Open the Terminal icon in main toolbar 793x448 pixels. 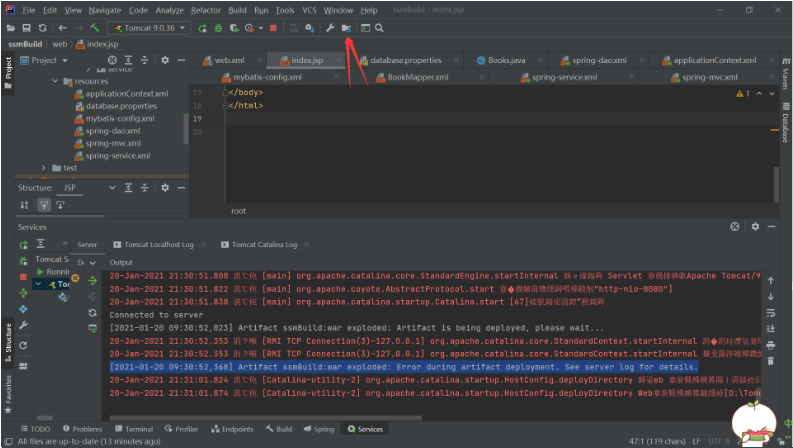pyautogui.click(x=365, y=28)
